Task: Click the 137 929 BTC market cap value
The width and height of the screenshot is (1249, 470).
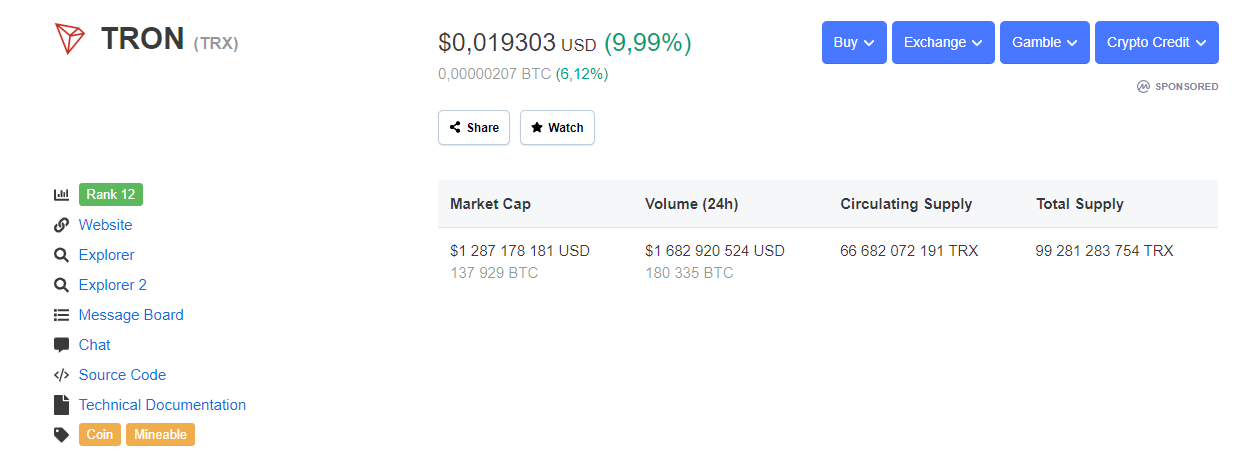Action: pos(494,273)
